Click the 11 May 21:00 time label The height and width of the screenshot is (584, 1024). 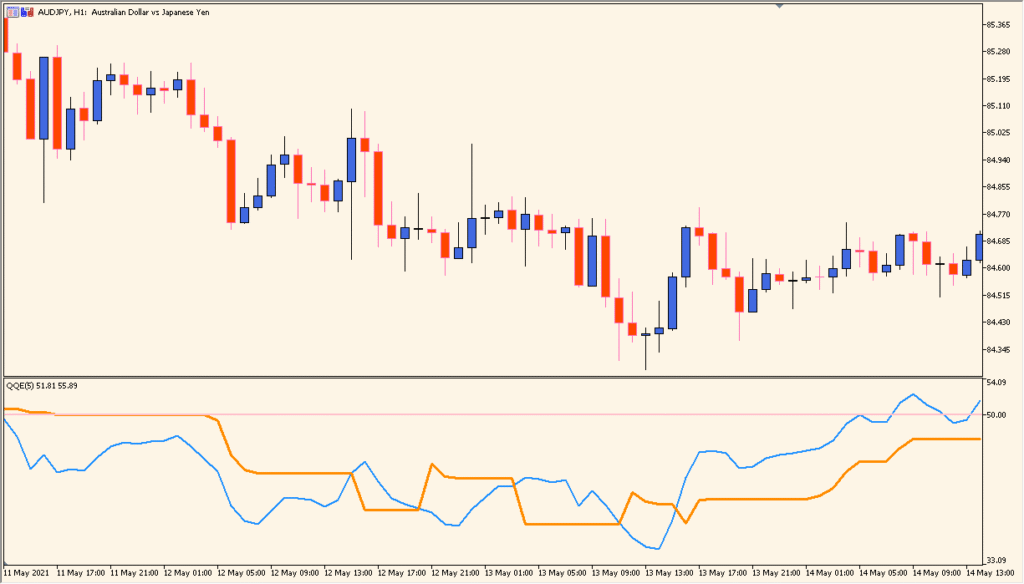point(134,573)
